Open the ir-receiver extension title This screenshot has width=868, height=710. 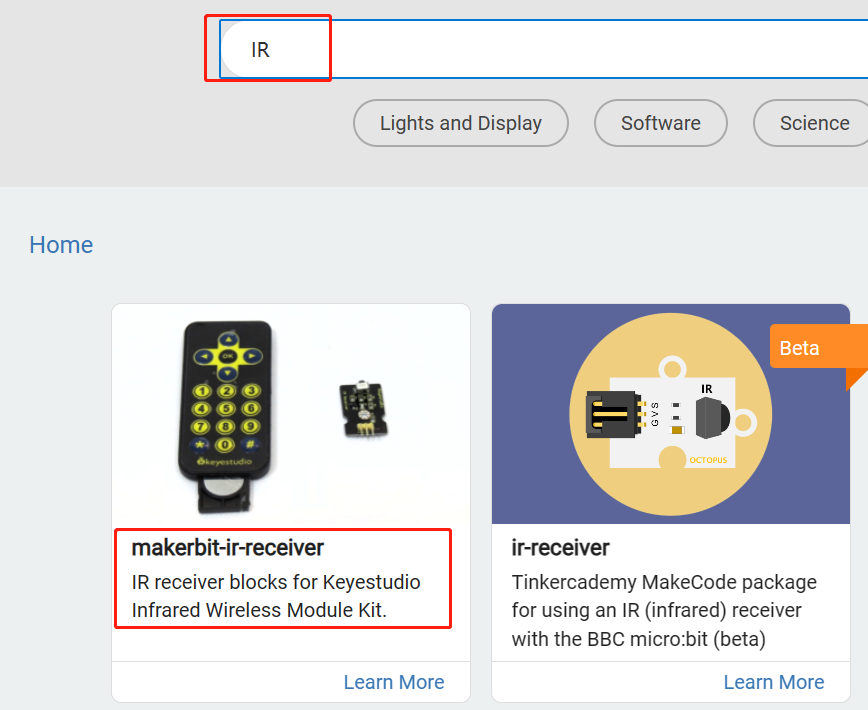[560, 548]
